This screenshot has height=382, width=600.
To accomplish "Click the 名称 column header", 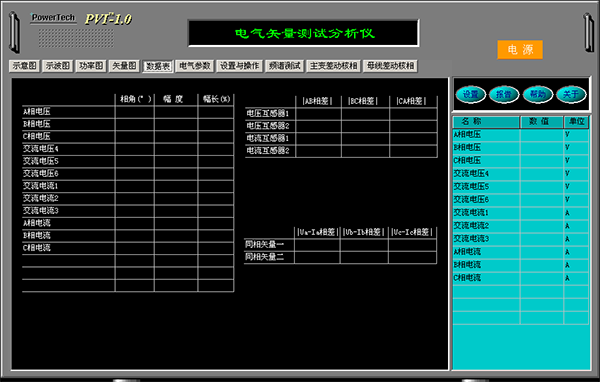I will click(x=486, y=122).
